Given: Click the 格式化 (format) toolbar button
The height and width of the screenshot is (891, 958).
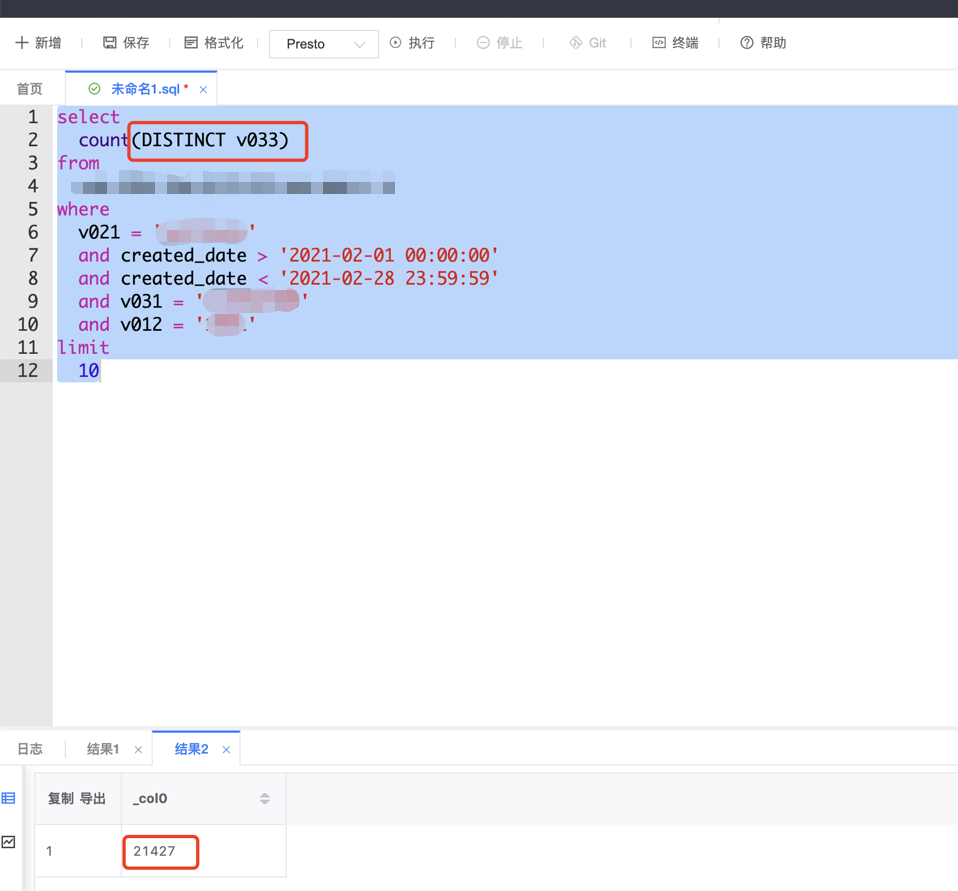Looking at the screenshot, I should 214,43.
